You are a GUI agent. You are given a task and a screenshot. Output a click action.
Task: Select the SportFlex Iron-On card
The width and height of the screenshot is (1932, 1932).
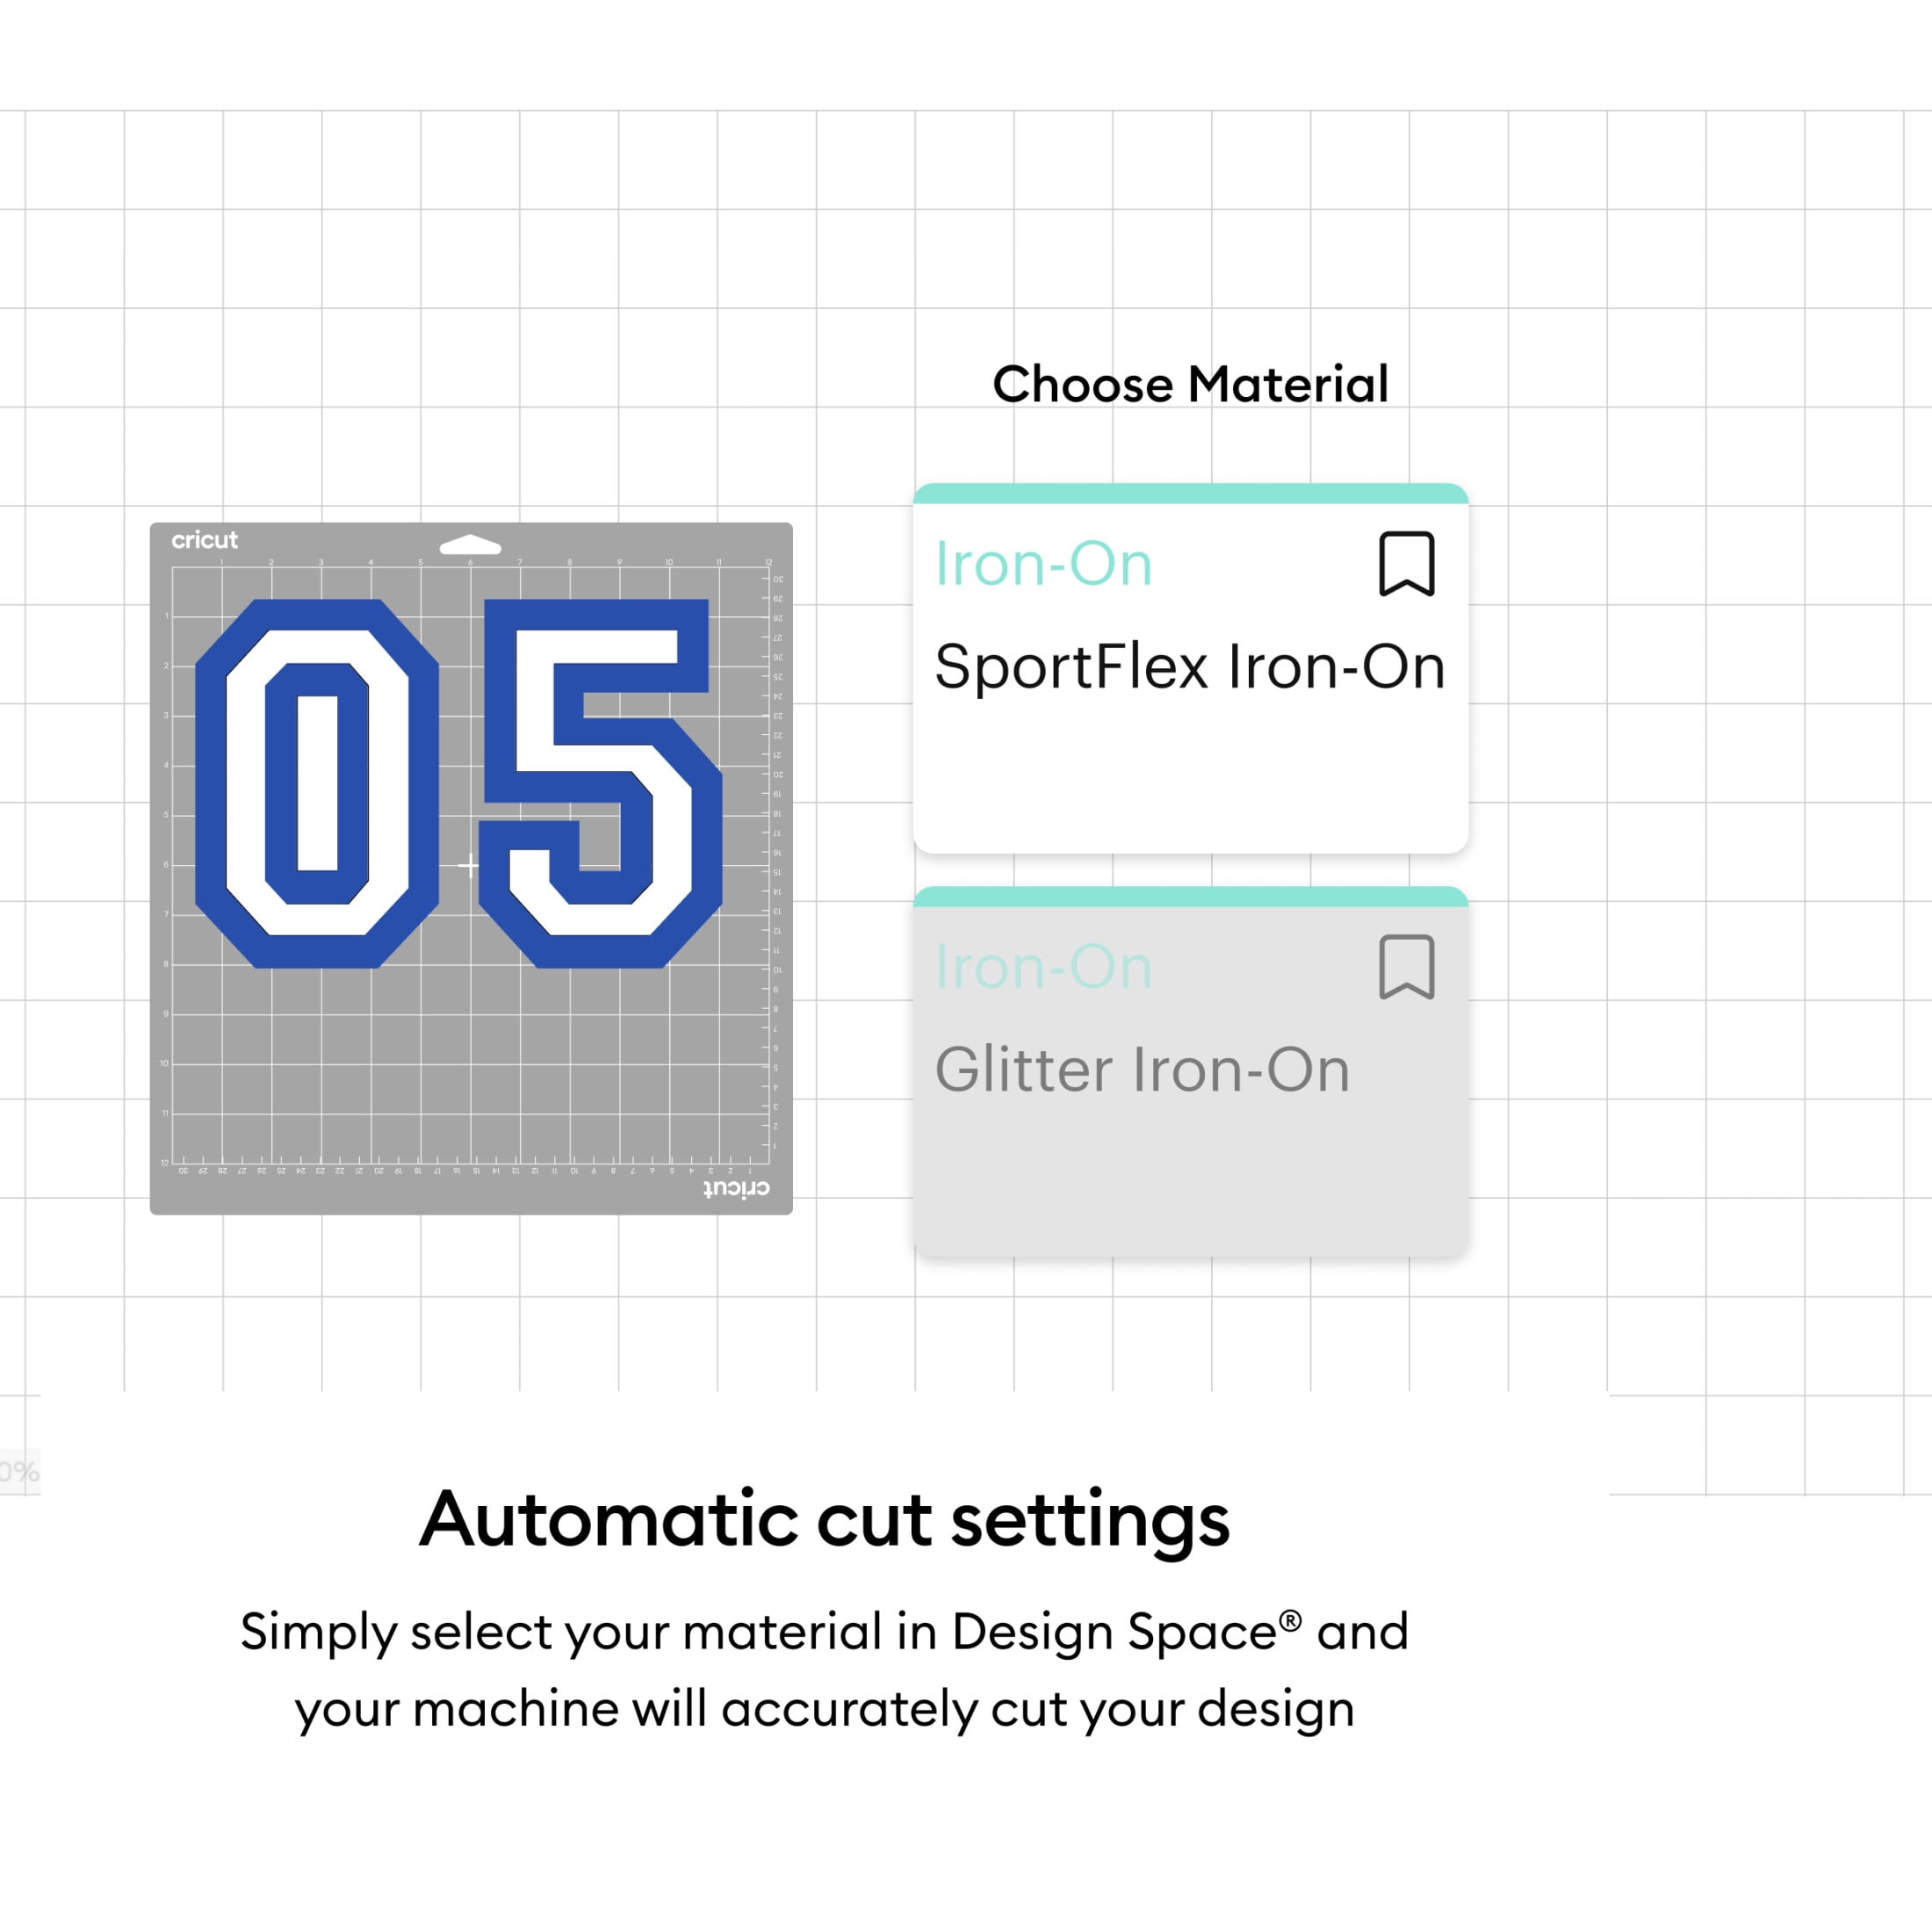pyautogui.click(x=1190, y=668)
